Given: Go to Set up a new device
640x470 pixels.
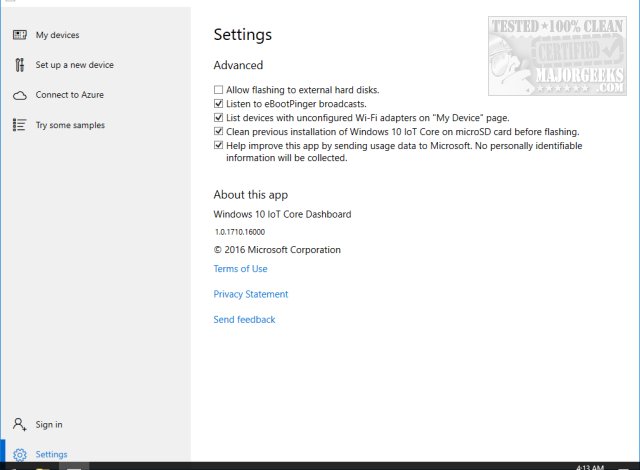Looking at the screenshot, I should point(74,65).
